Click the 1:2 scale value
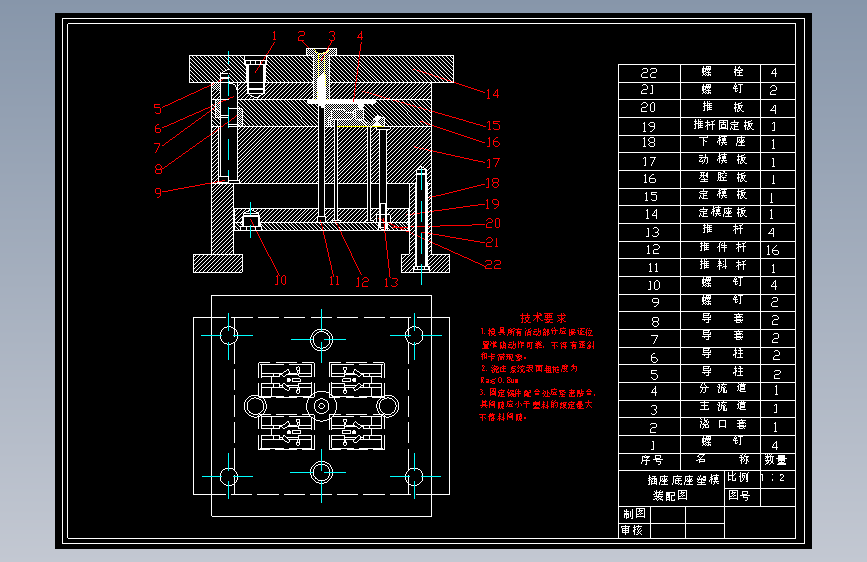867x562 pixels. [774, 477]
